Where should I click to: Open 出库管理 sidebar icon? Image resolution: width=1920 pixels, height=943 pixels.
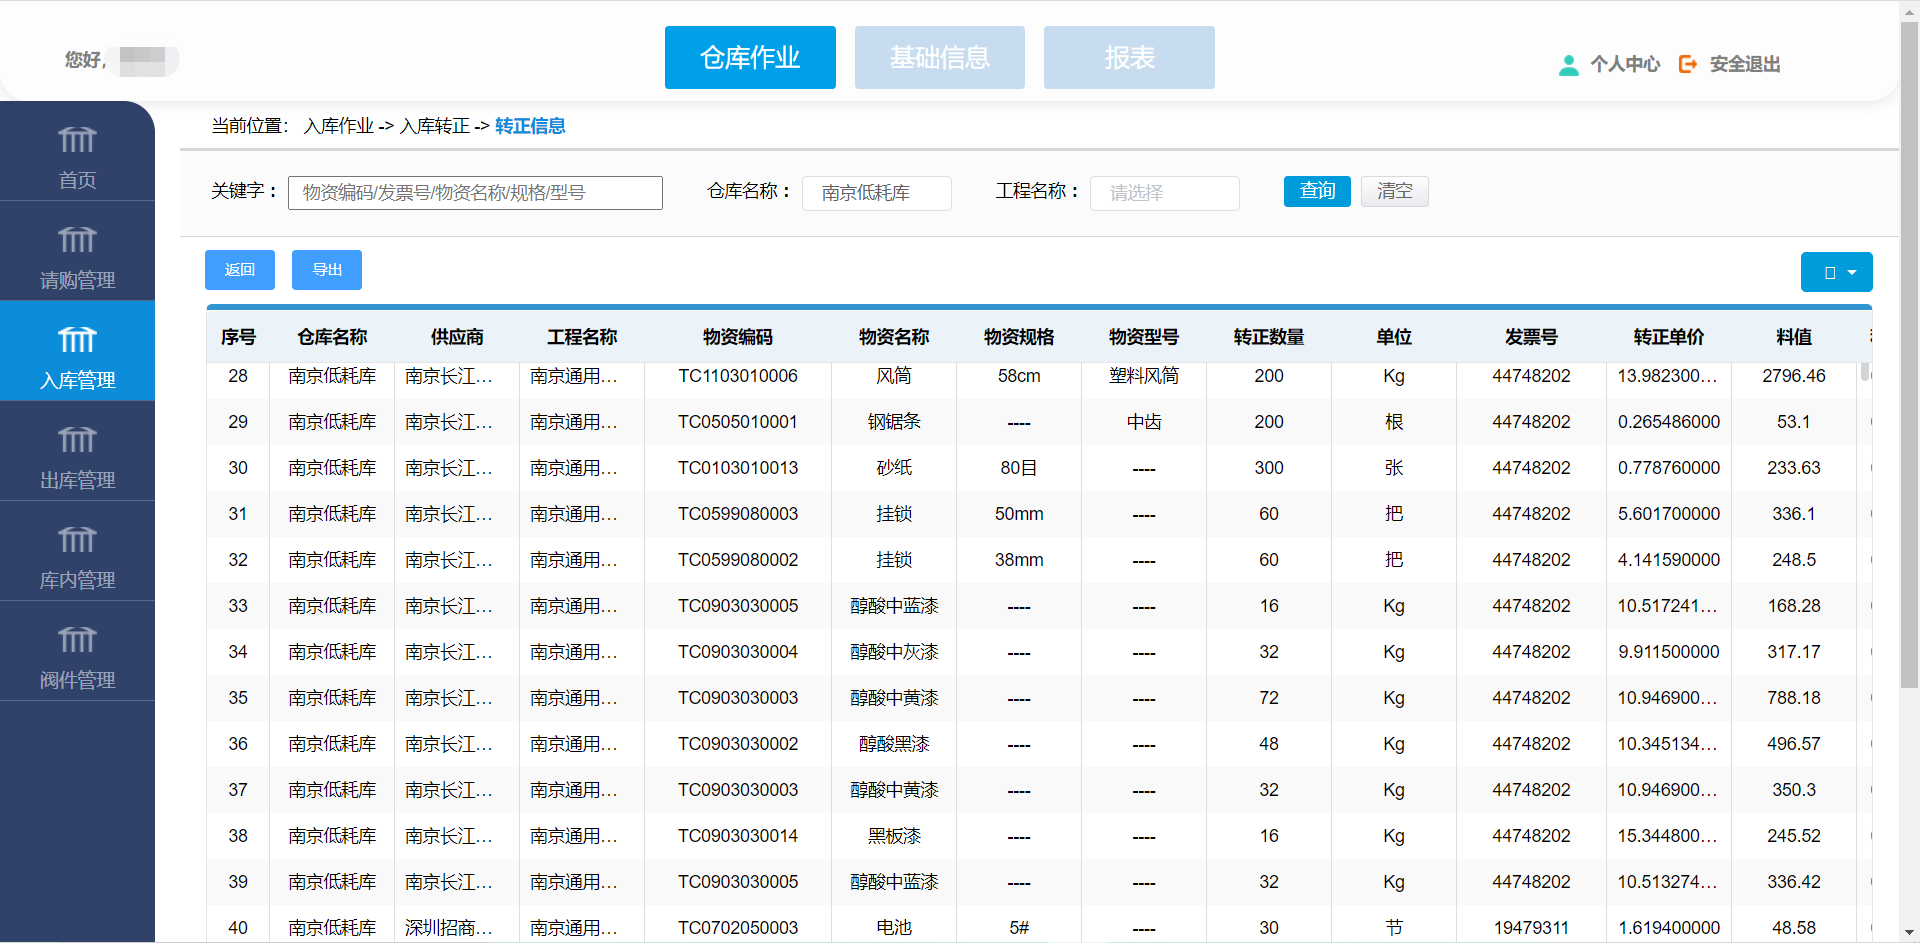pyautogui.click(x=77, y=440)
